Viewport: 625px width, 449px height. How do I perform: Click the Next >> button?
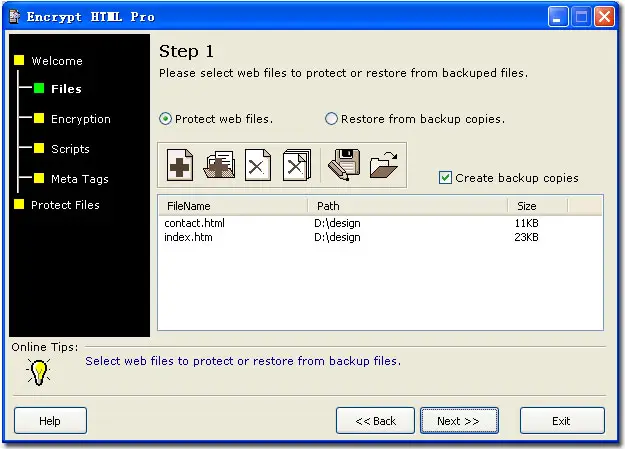point(459,421)
